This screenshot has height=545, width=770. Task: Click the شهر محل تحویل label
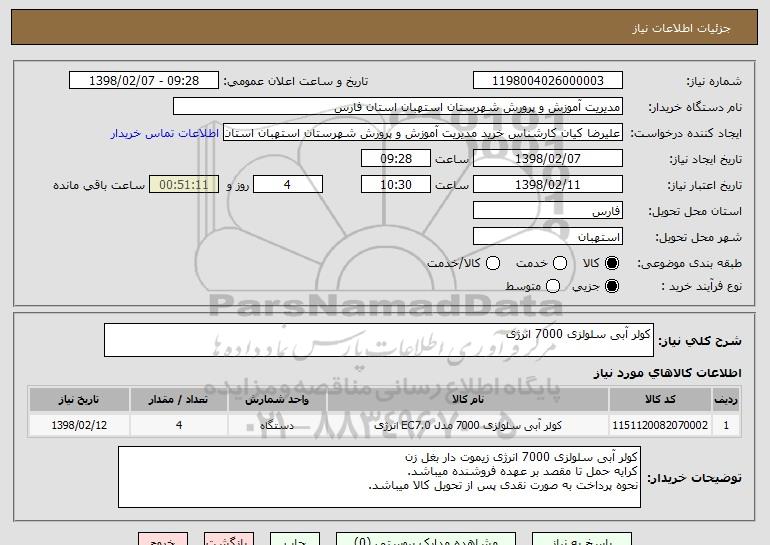tap(699, 237)
